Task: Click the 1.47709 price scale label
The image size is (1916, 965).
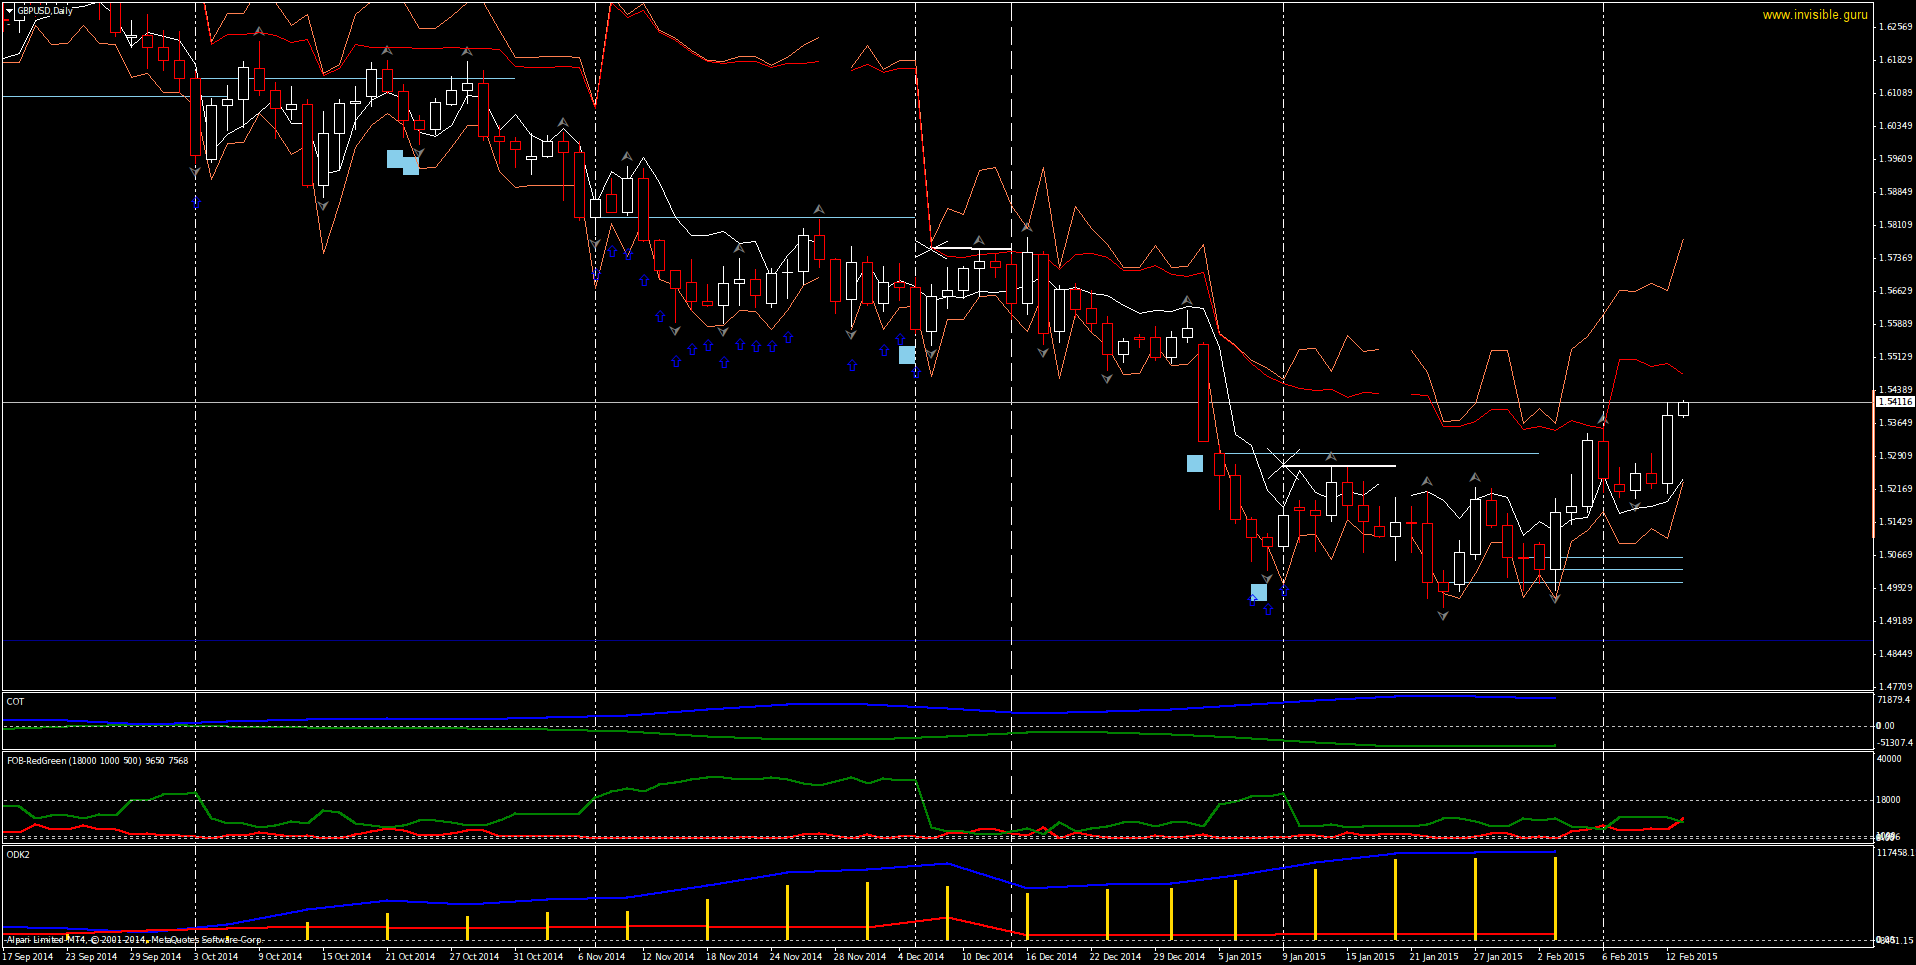Action: coord(1896,687)
